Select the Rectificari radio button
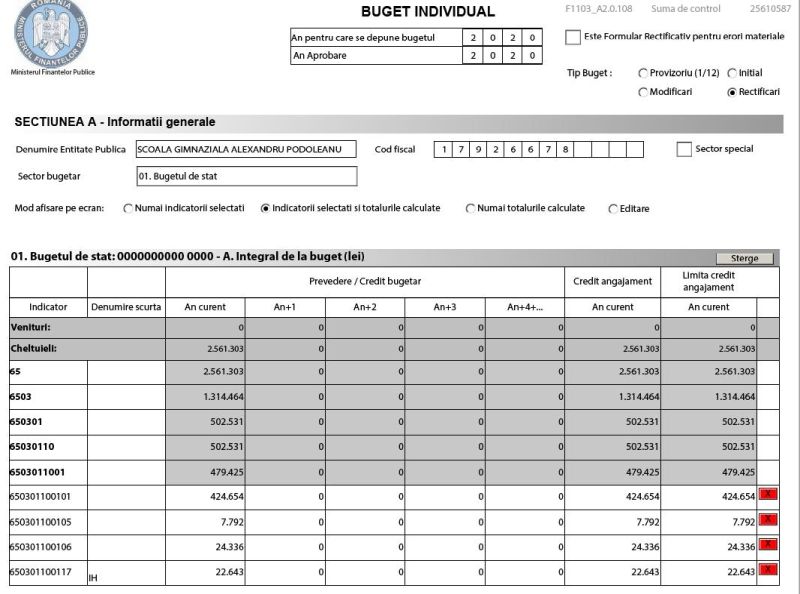This screenshot has height=594, width=800. (732, 92)
